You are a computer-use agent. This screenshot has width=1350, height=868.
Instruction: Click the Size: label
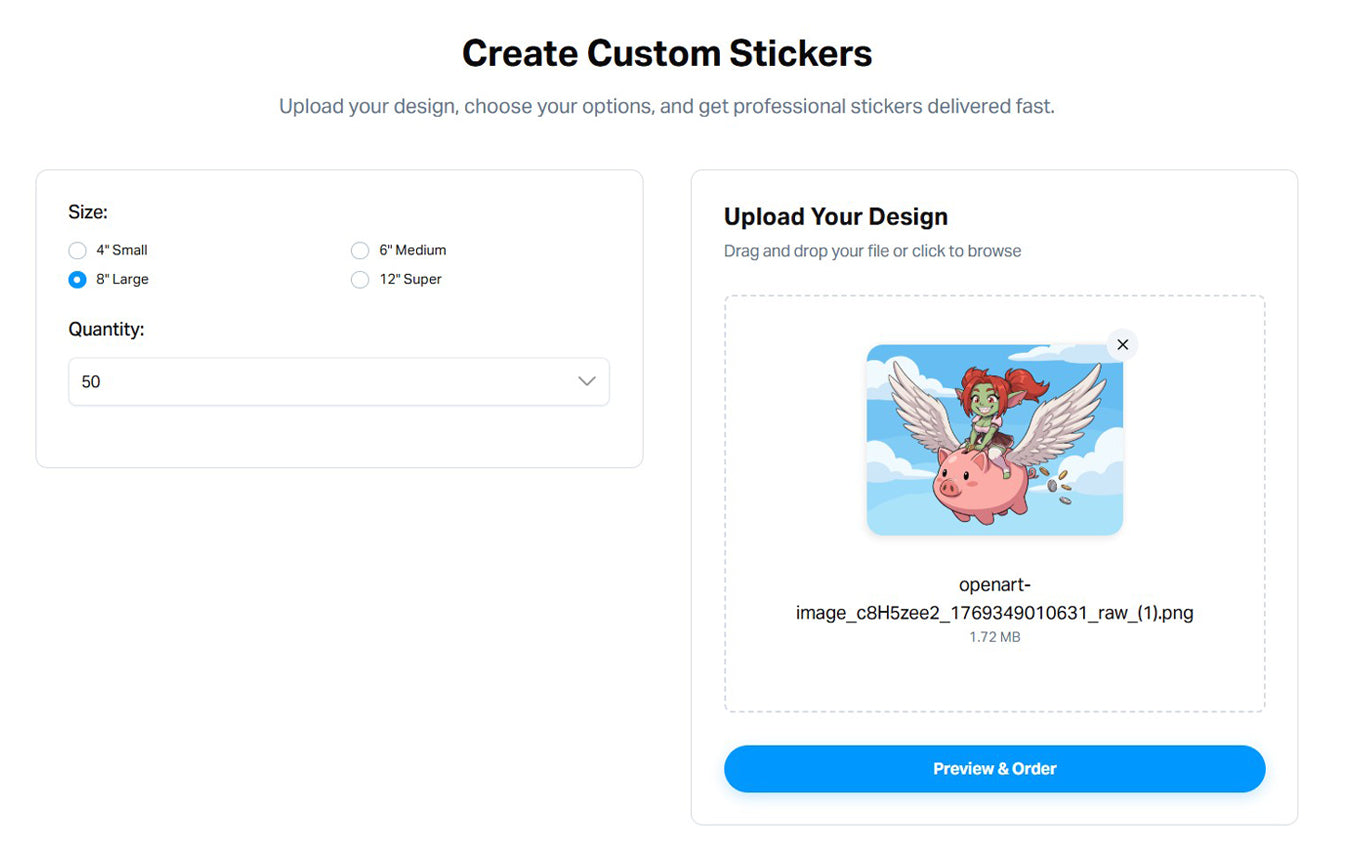click(88, 211)
